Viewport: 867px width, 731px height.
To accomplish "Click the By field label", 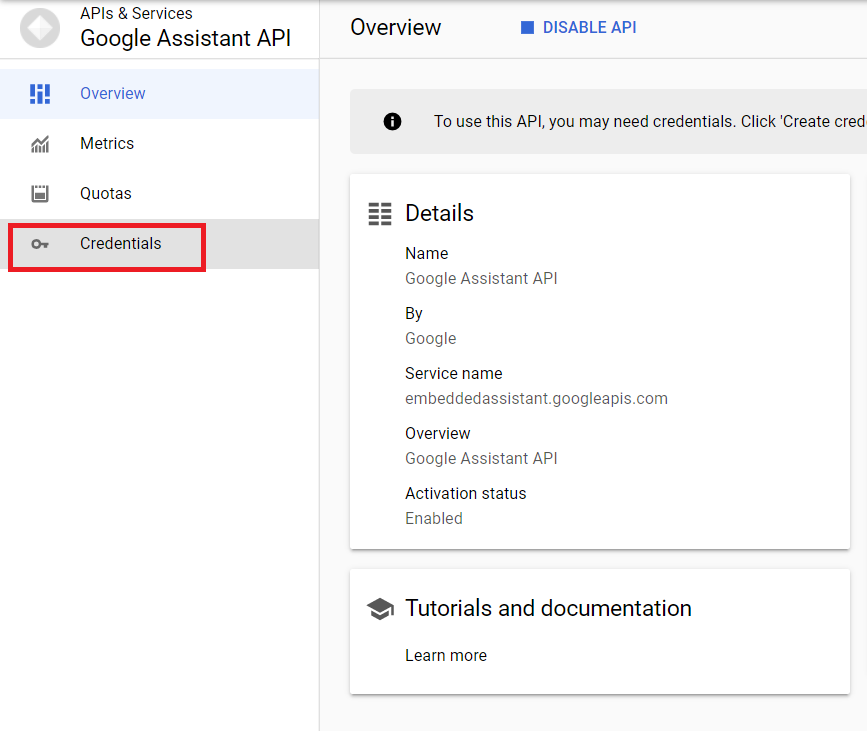I will click(x=414, y=314).
